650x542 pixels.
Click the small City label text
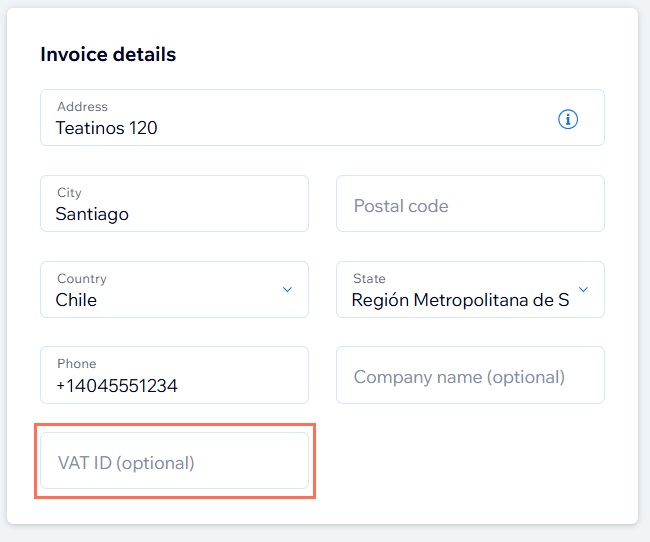point(69,193)
